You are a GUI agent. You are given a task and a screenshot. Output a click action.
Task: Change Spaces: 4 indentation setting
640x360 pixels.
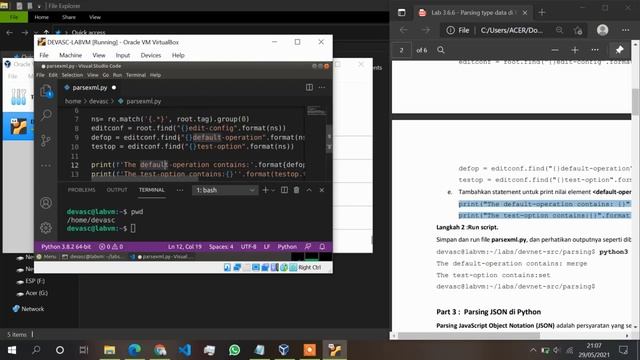[221, 247]
